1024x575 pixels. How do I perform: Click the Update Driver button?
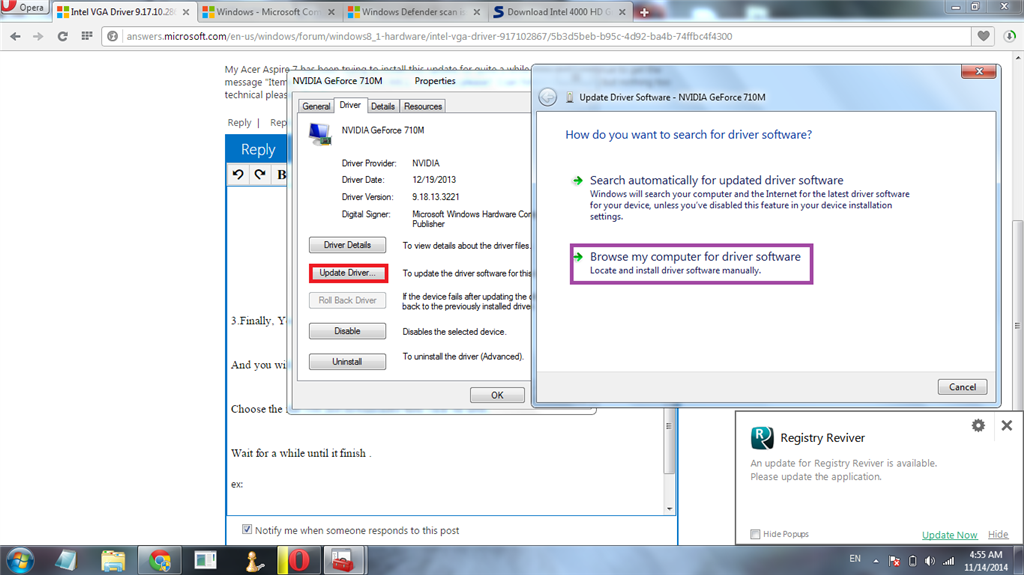pos(348,273)
